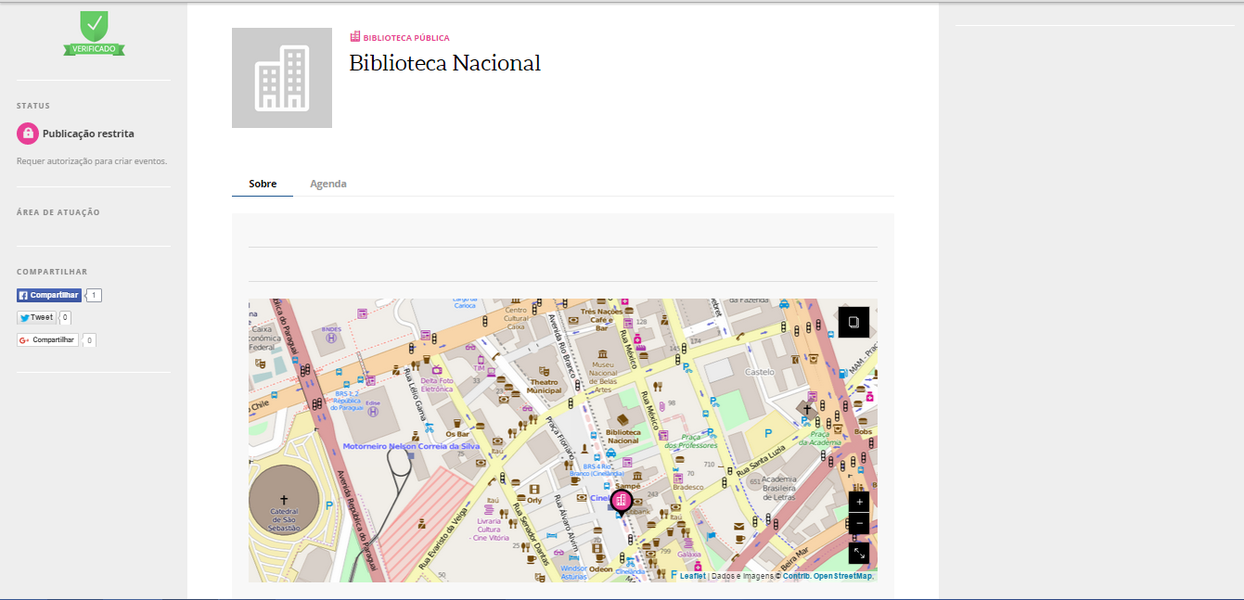This screenshot has height=600, width=1244.
Task: Click the Praça dos Professores label
Action: [692, 441]
